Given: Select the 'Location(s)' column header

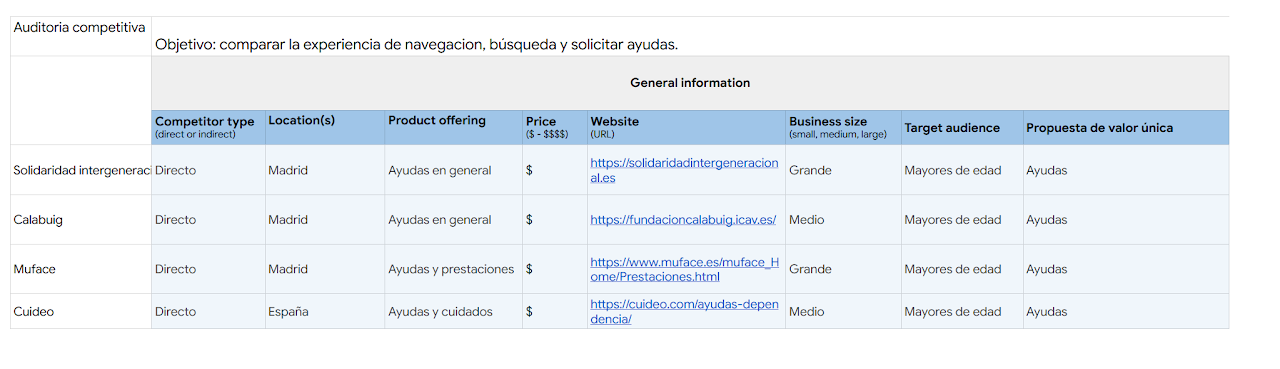Looking at the screenshot, I should coord(325,127).
